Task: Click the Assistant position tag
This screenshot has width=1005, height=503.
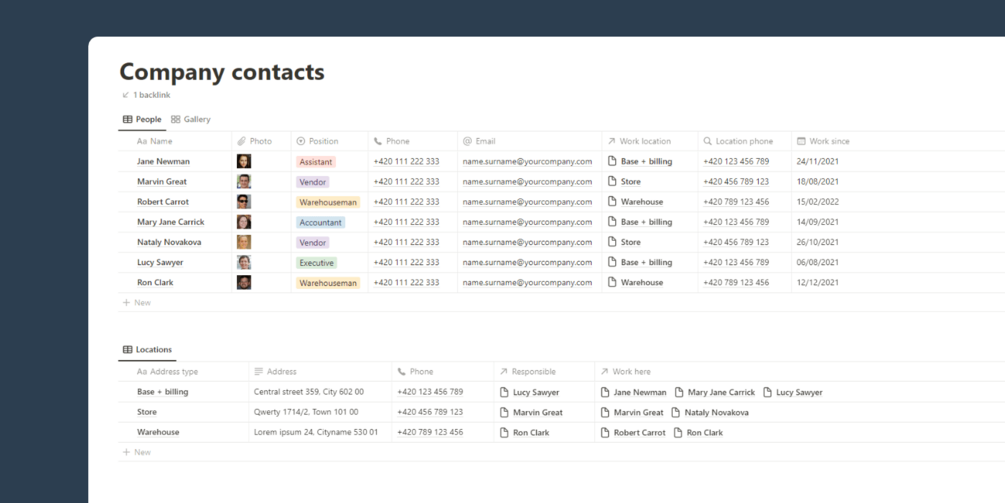Action: tap(316, 162)
